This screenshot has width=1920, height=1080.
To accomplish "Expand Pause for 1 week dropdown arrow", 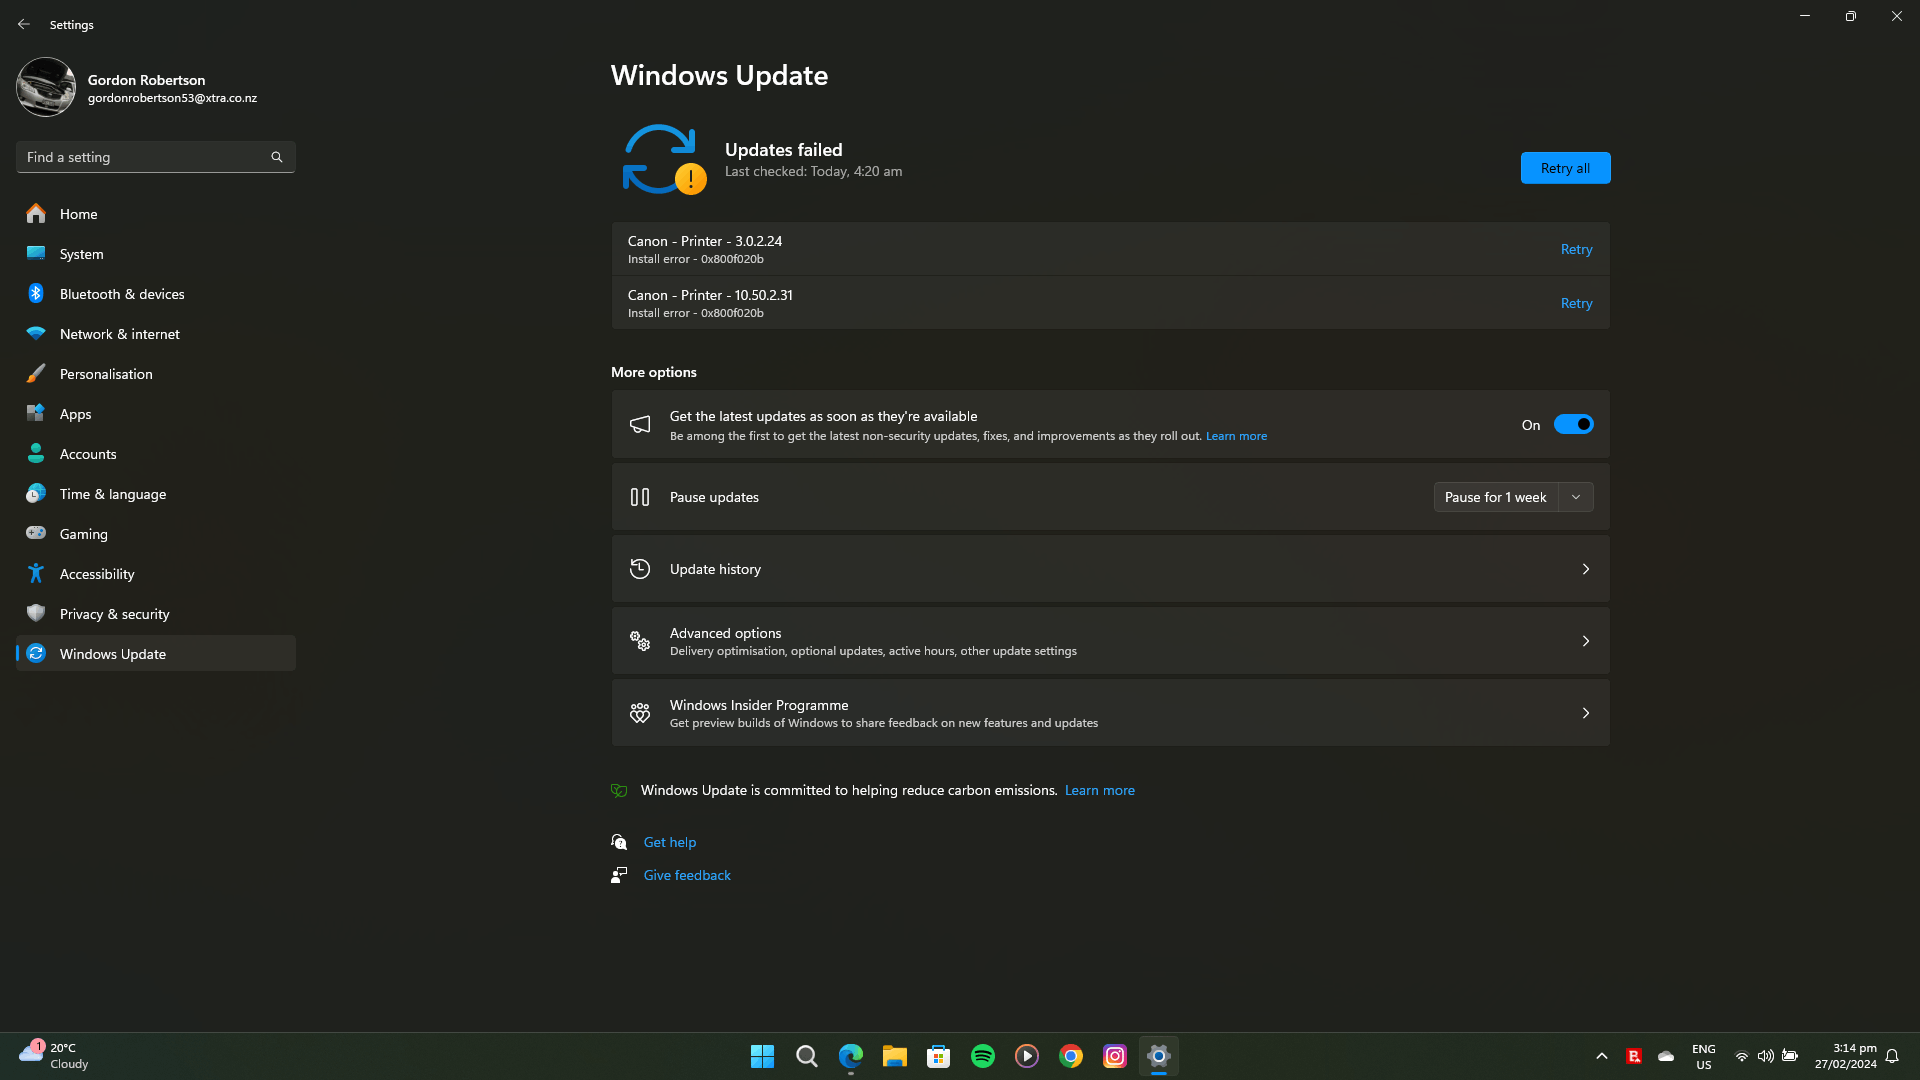I will point(1576,497).
